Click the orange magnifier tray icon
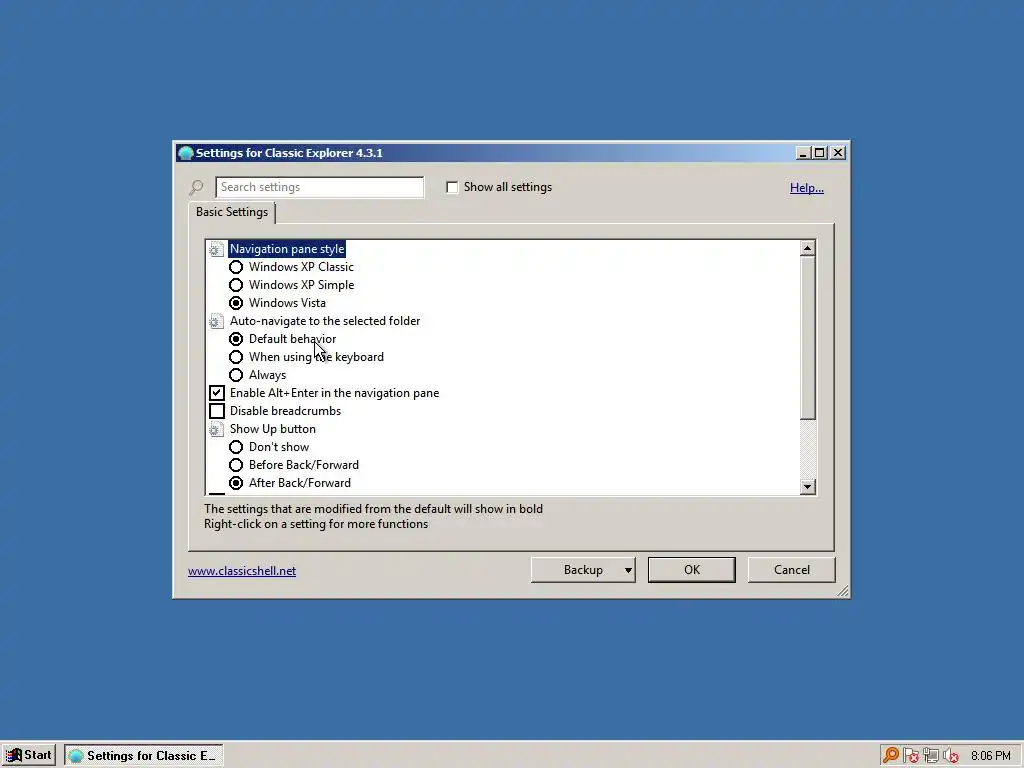1024x768 pixels. [891, 756]
